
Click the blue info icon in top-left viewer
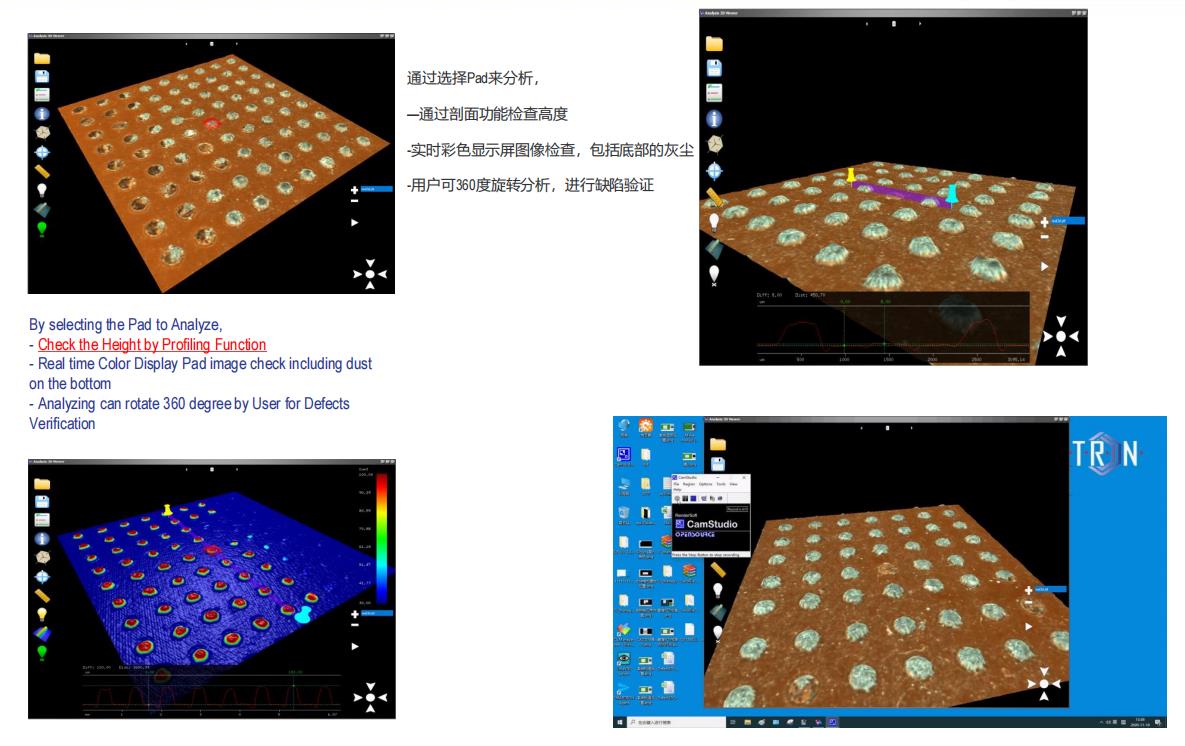tap(42, 114)
